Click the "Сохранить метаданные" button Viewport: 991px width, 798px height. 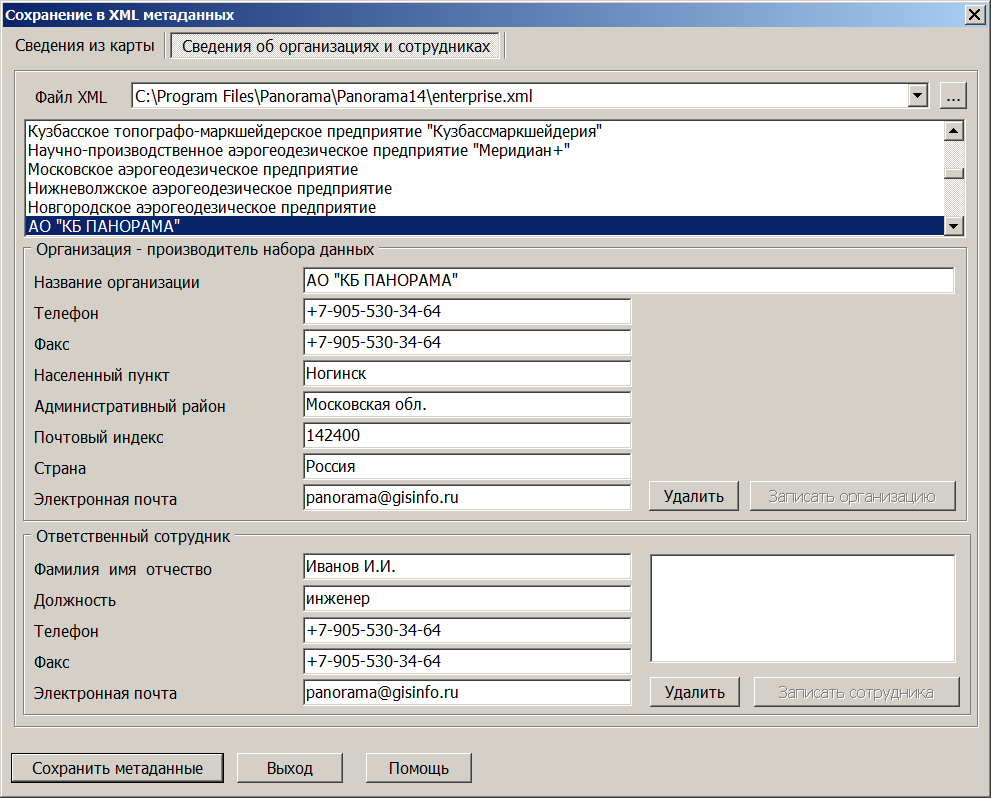118,768
